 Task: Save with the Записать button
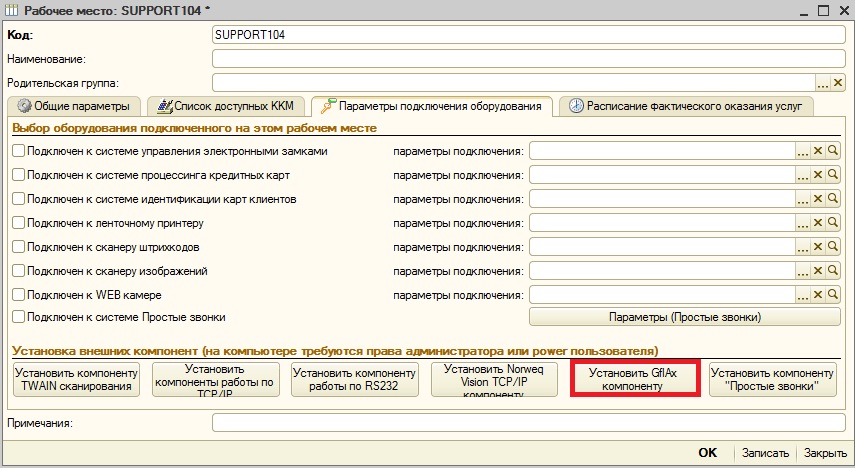pyautogui.click(x=766, y=453)
